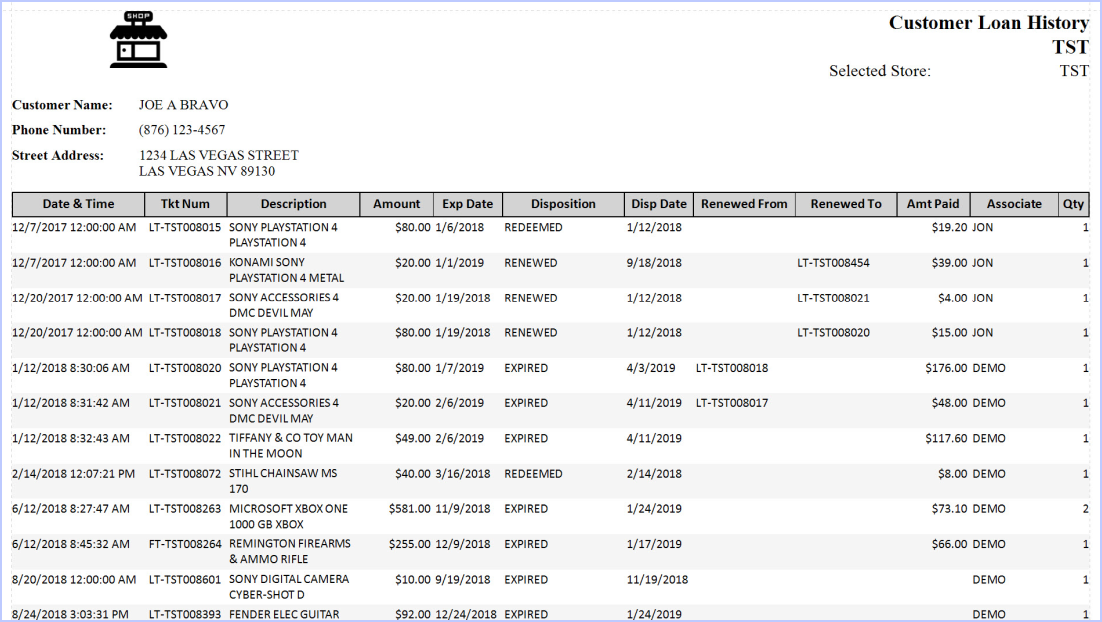Click Renewed To value LT-TST008454

(833, 263)
